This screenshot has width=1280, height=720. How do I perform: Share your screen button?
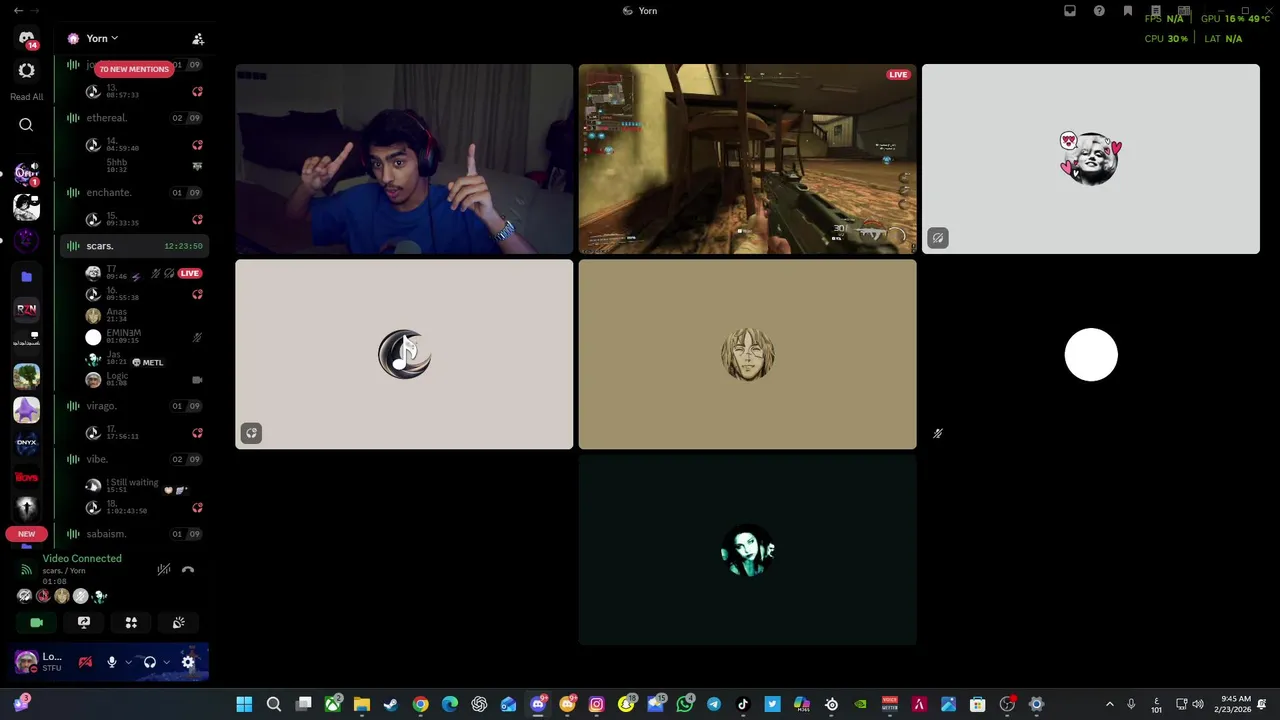[84, 623]
